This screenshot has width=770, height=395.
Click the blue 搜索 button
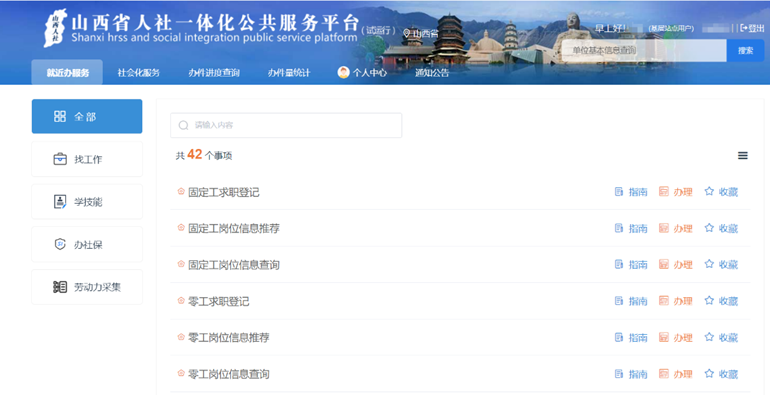(745, 50)
